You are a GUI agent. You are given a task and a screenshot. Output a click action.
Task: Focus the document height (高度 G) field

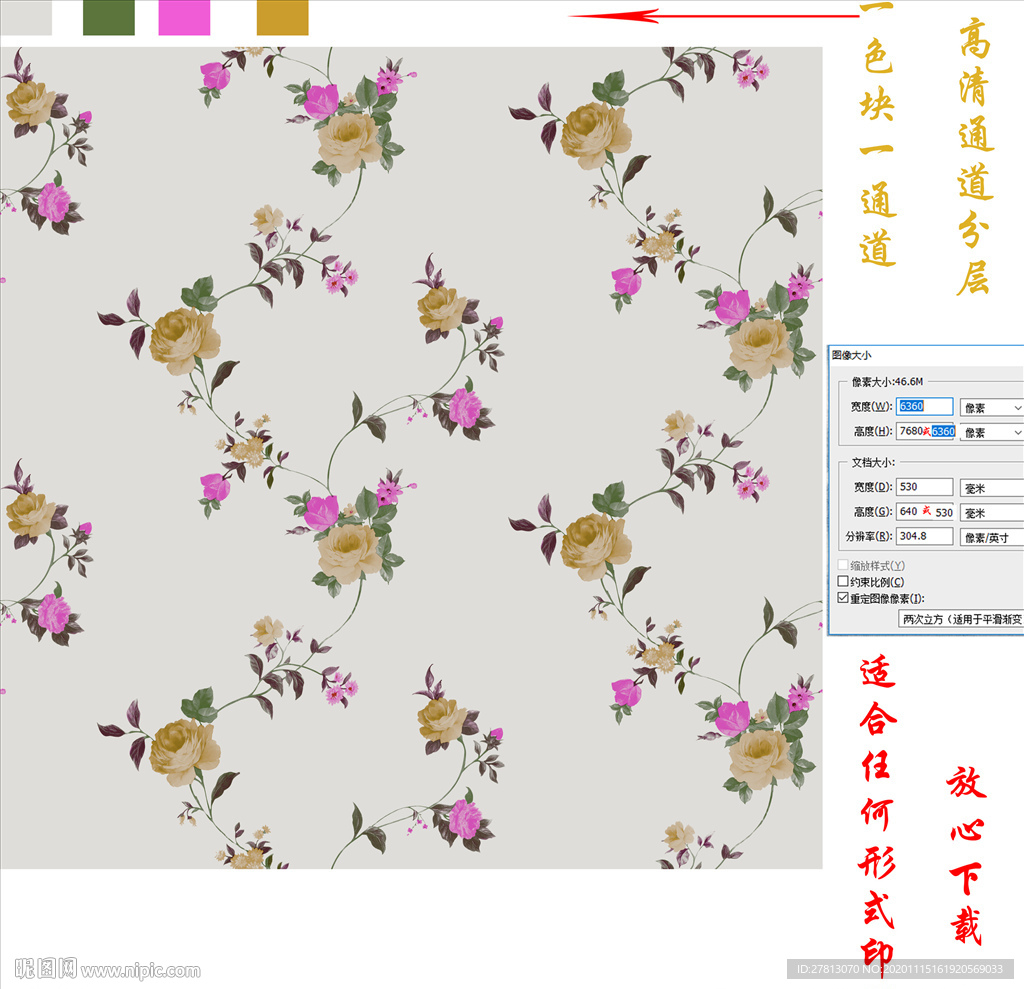coord(924,512)
